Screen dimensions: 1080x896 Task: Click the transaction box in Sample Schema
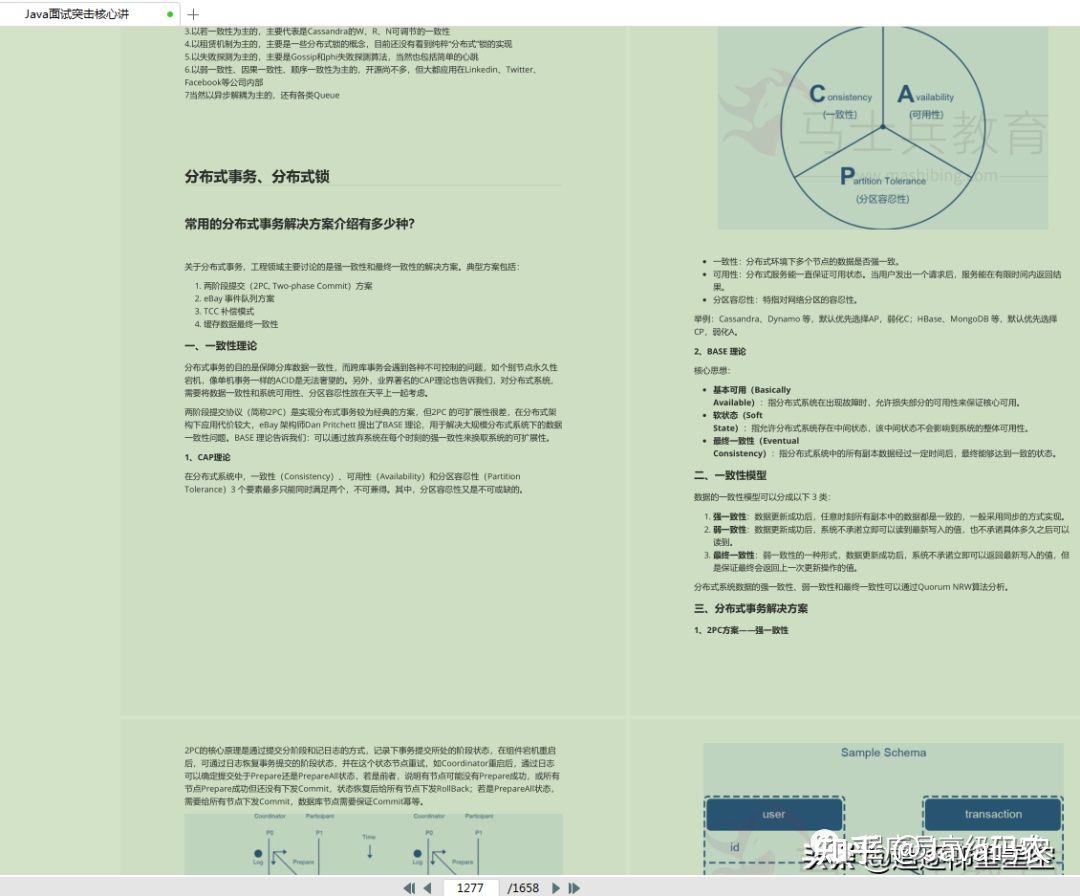click(x=993, y=814)
